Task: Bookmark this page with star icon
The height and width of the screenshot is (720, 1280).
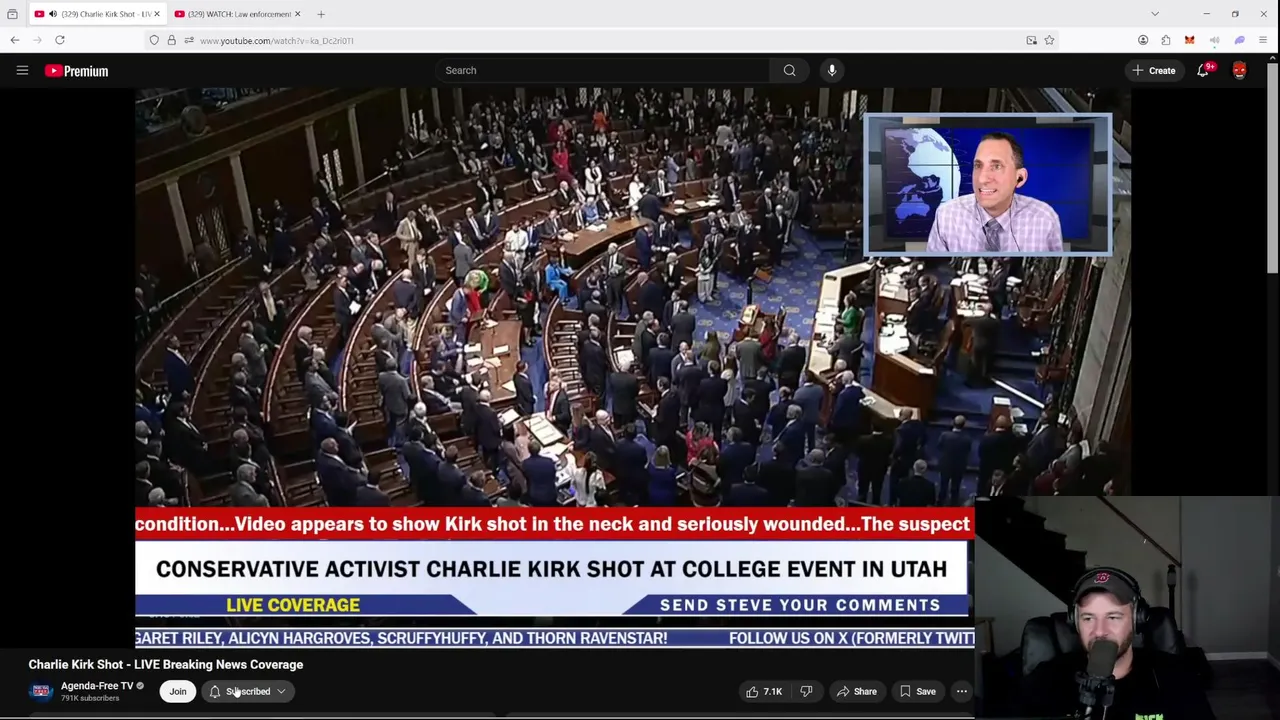Action: click(1049, 40)
